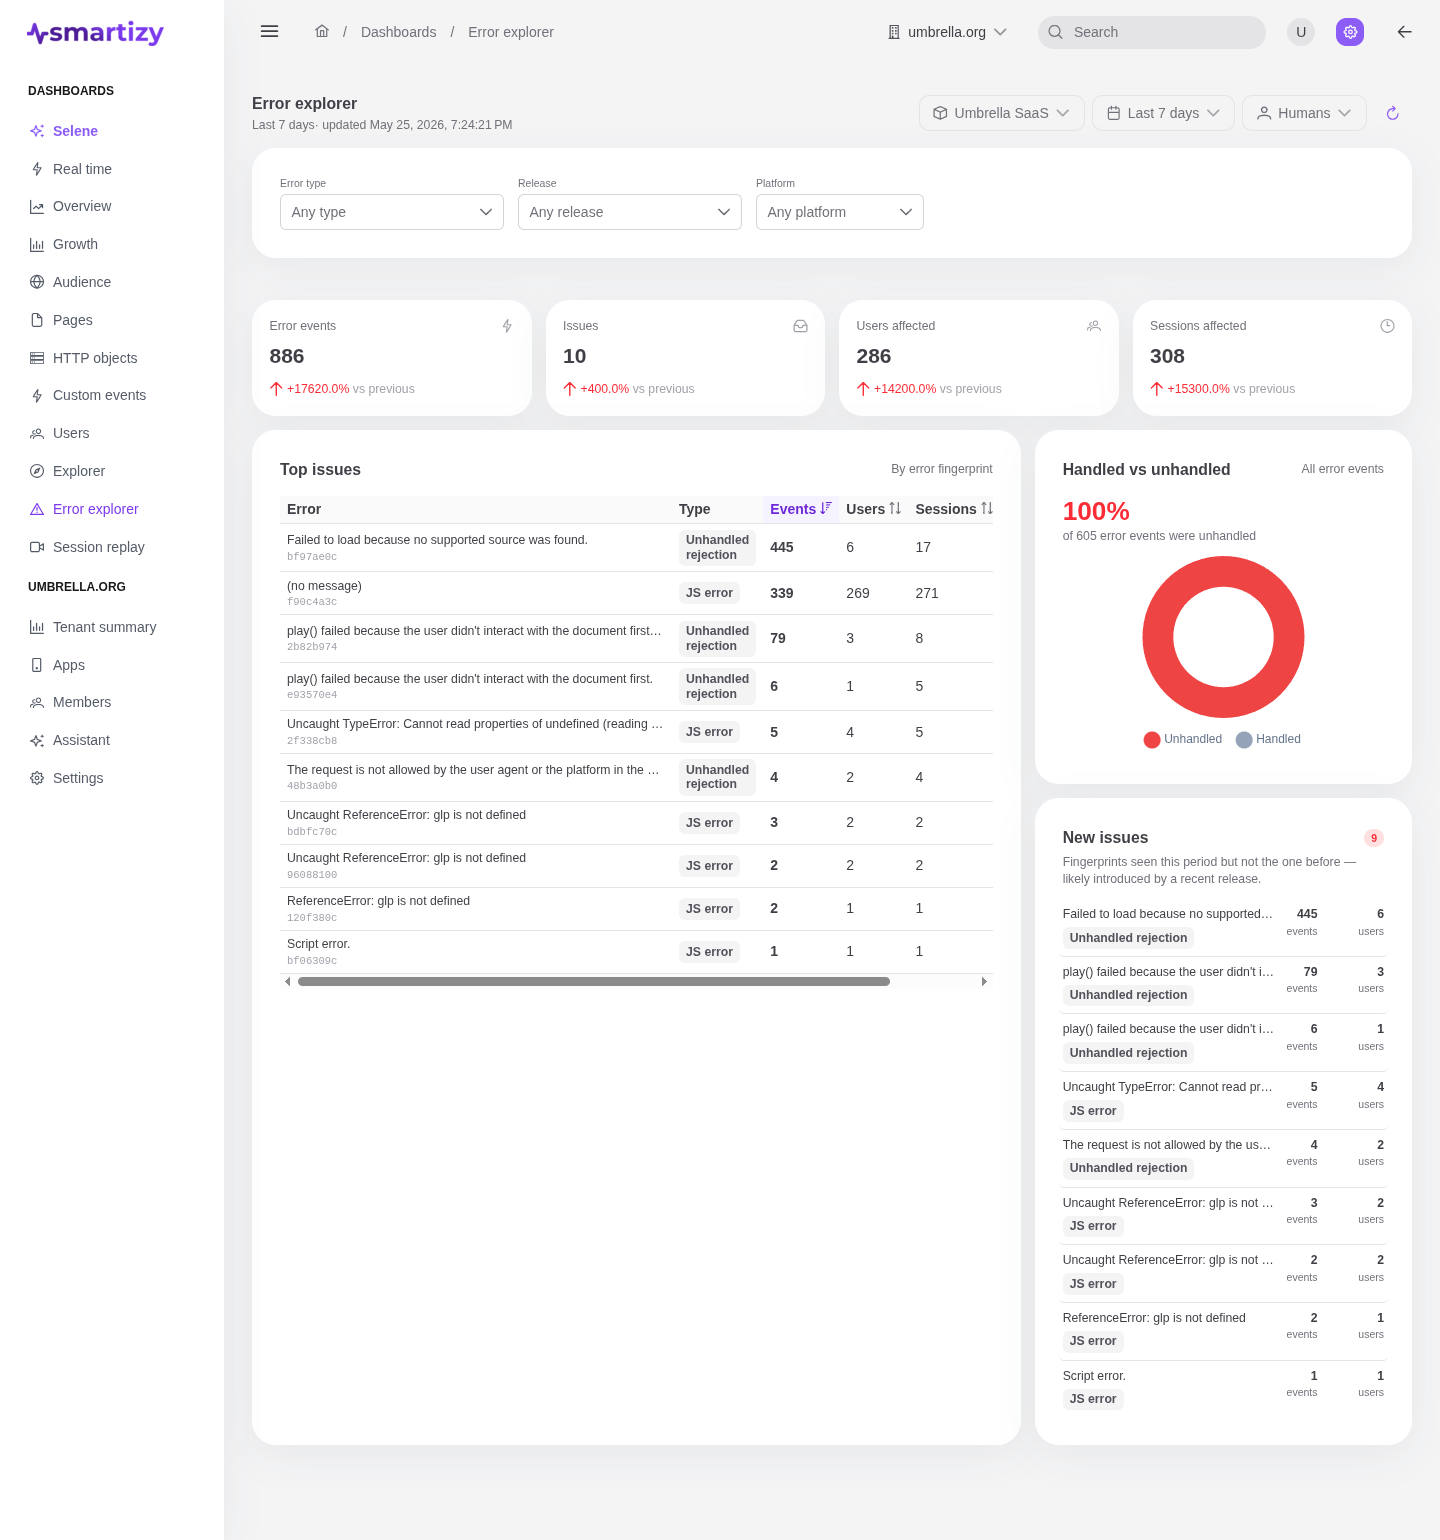This screenshot has width=1440, height=1540.
Task: Go to home via breadcrumb house icon
Action: point(322,32)
